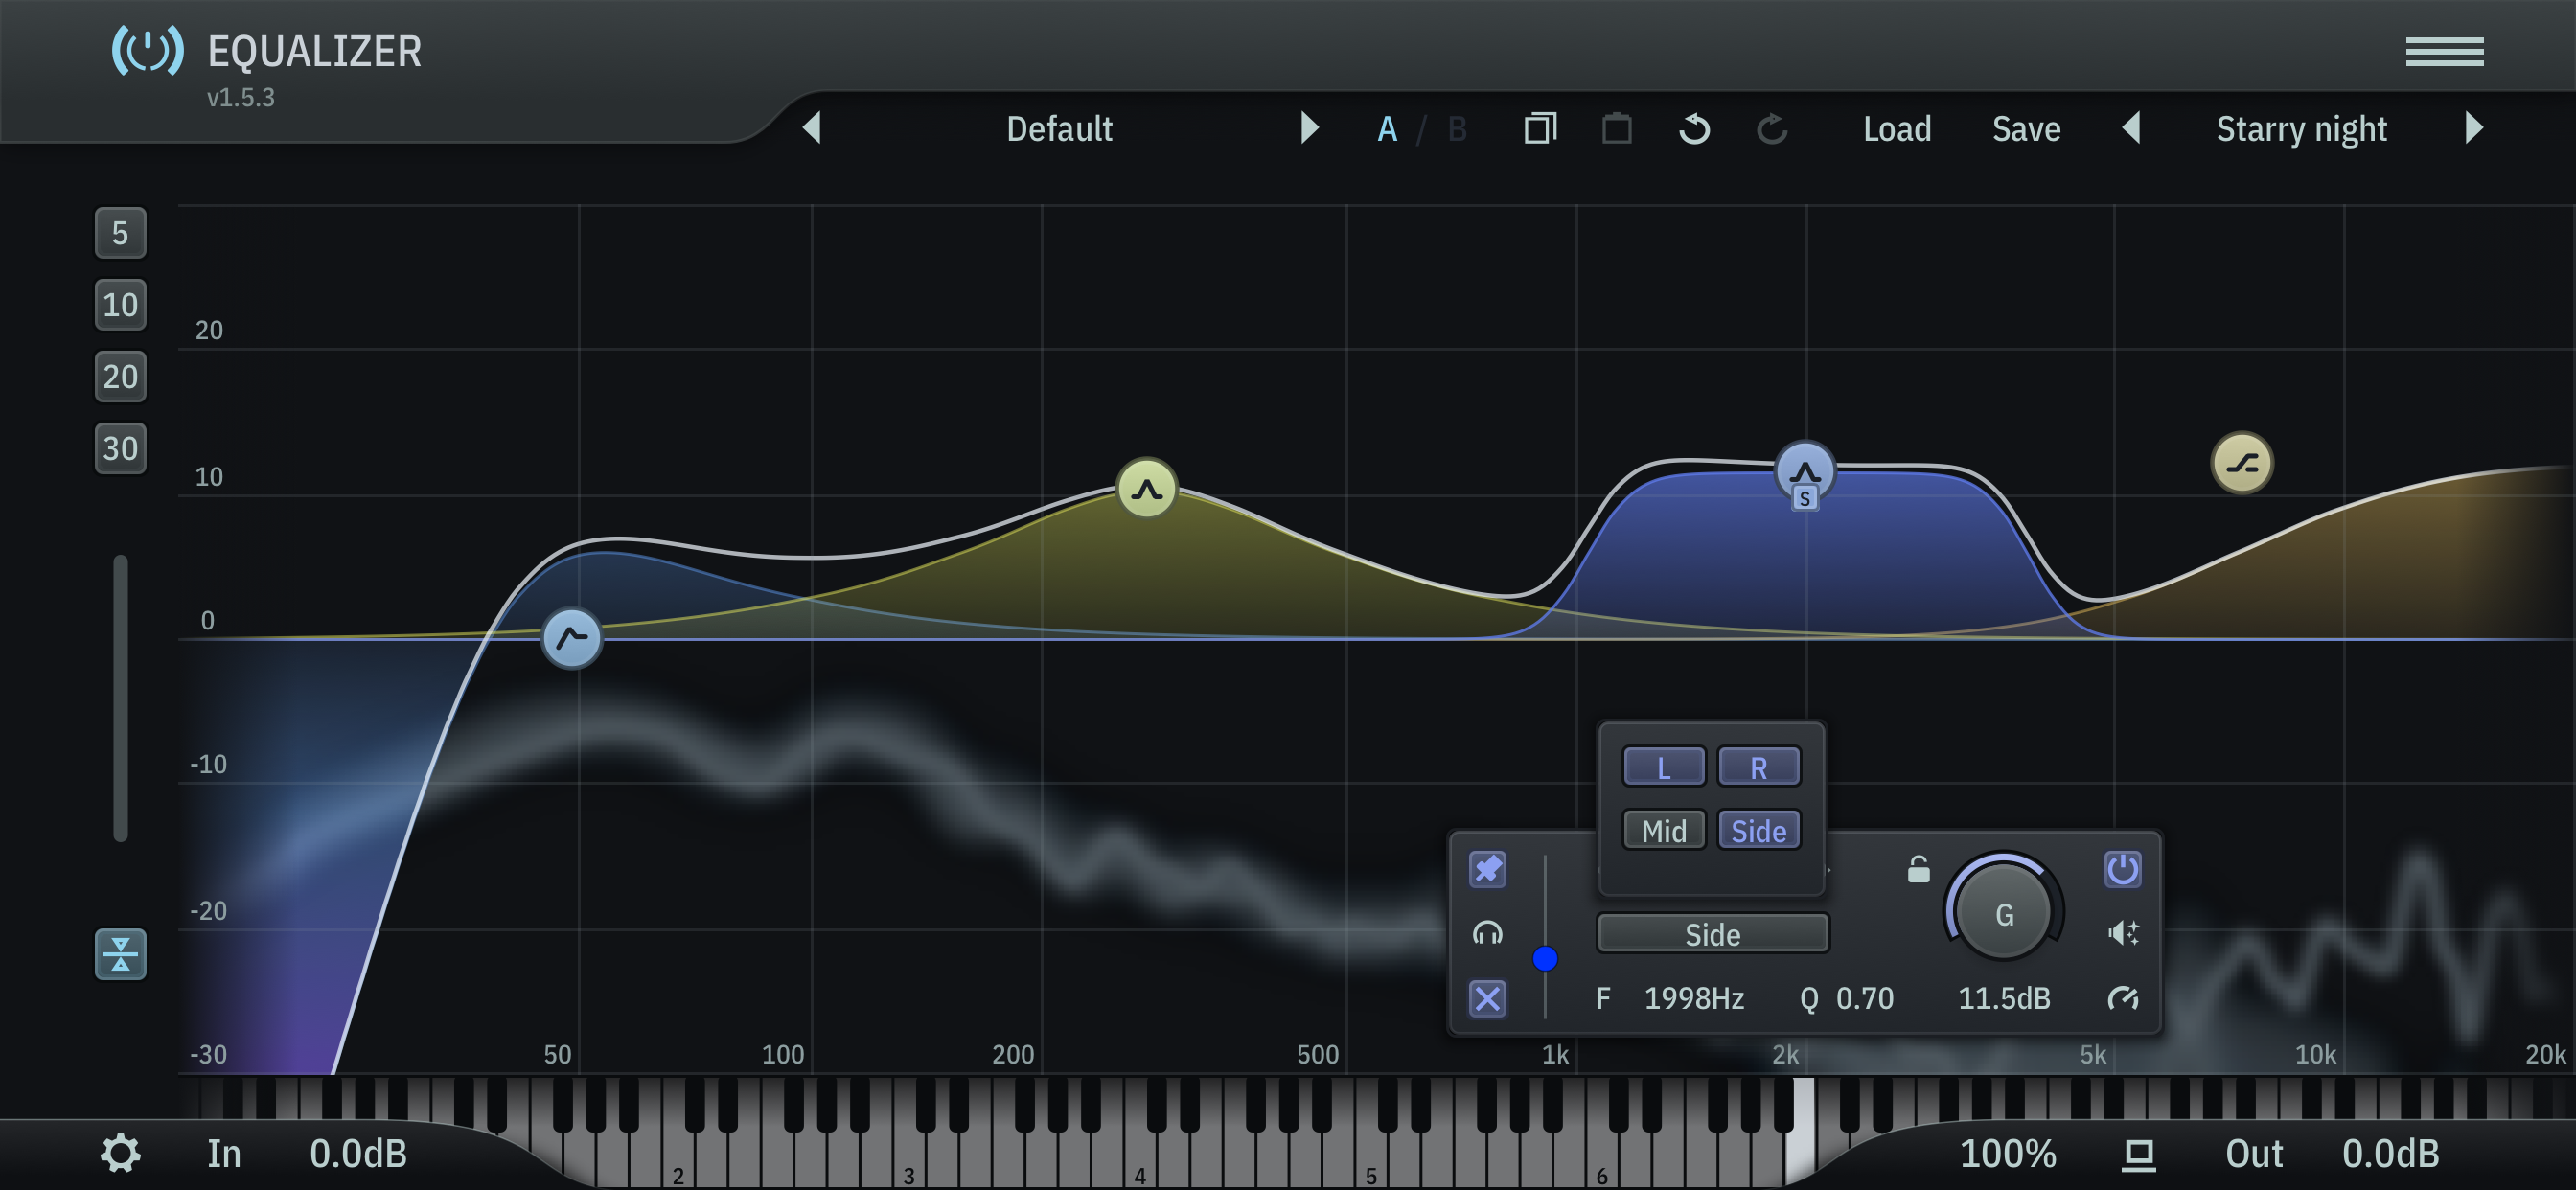Click the blue dot on band vertical slider
Screen dimensions: 2576x1190
[1544, 958]
